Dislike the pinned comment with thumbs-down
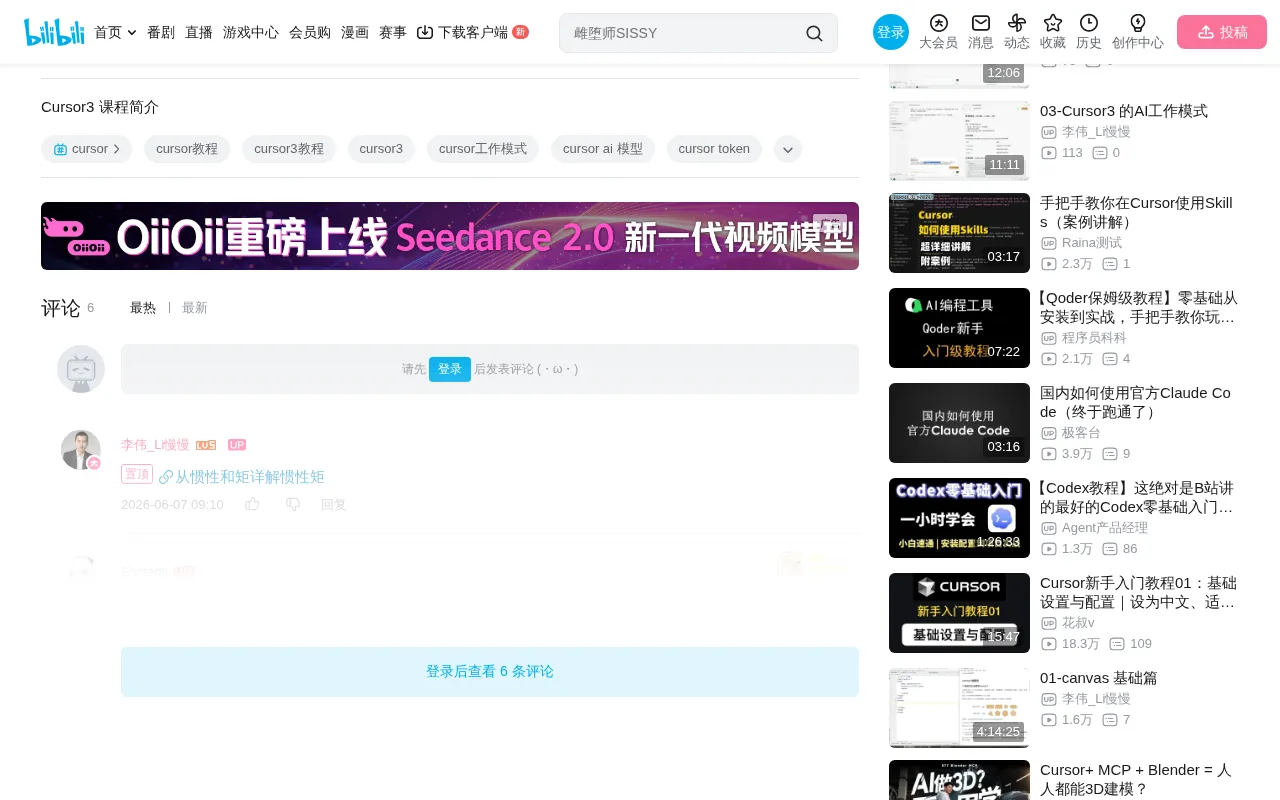The height and width of the screenshot is (800, 1280). click(293, 504)
